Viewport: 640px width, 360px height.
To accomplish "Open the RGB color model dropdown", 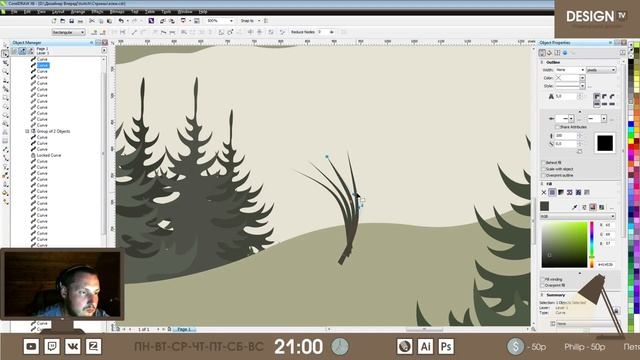I will click(x=578, y=217).
